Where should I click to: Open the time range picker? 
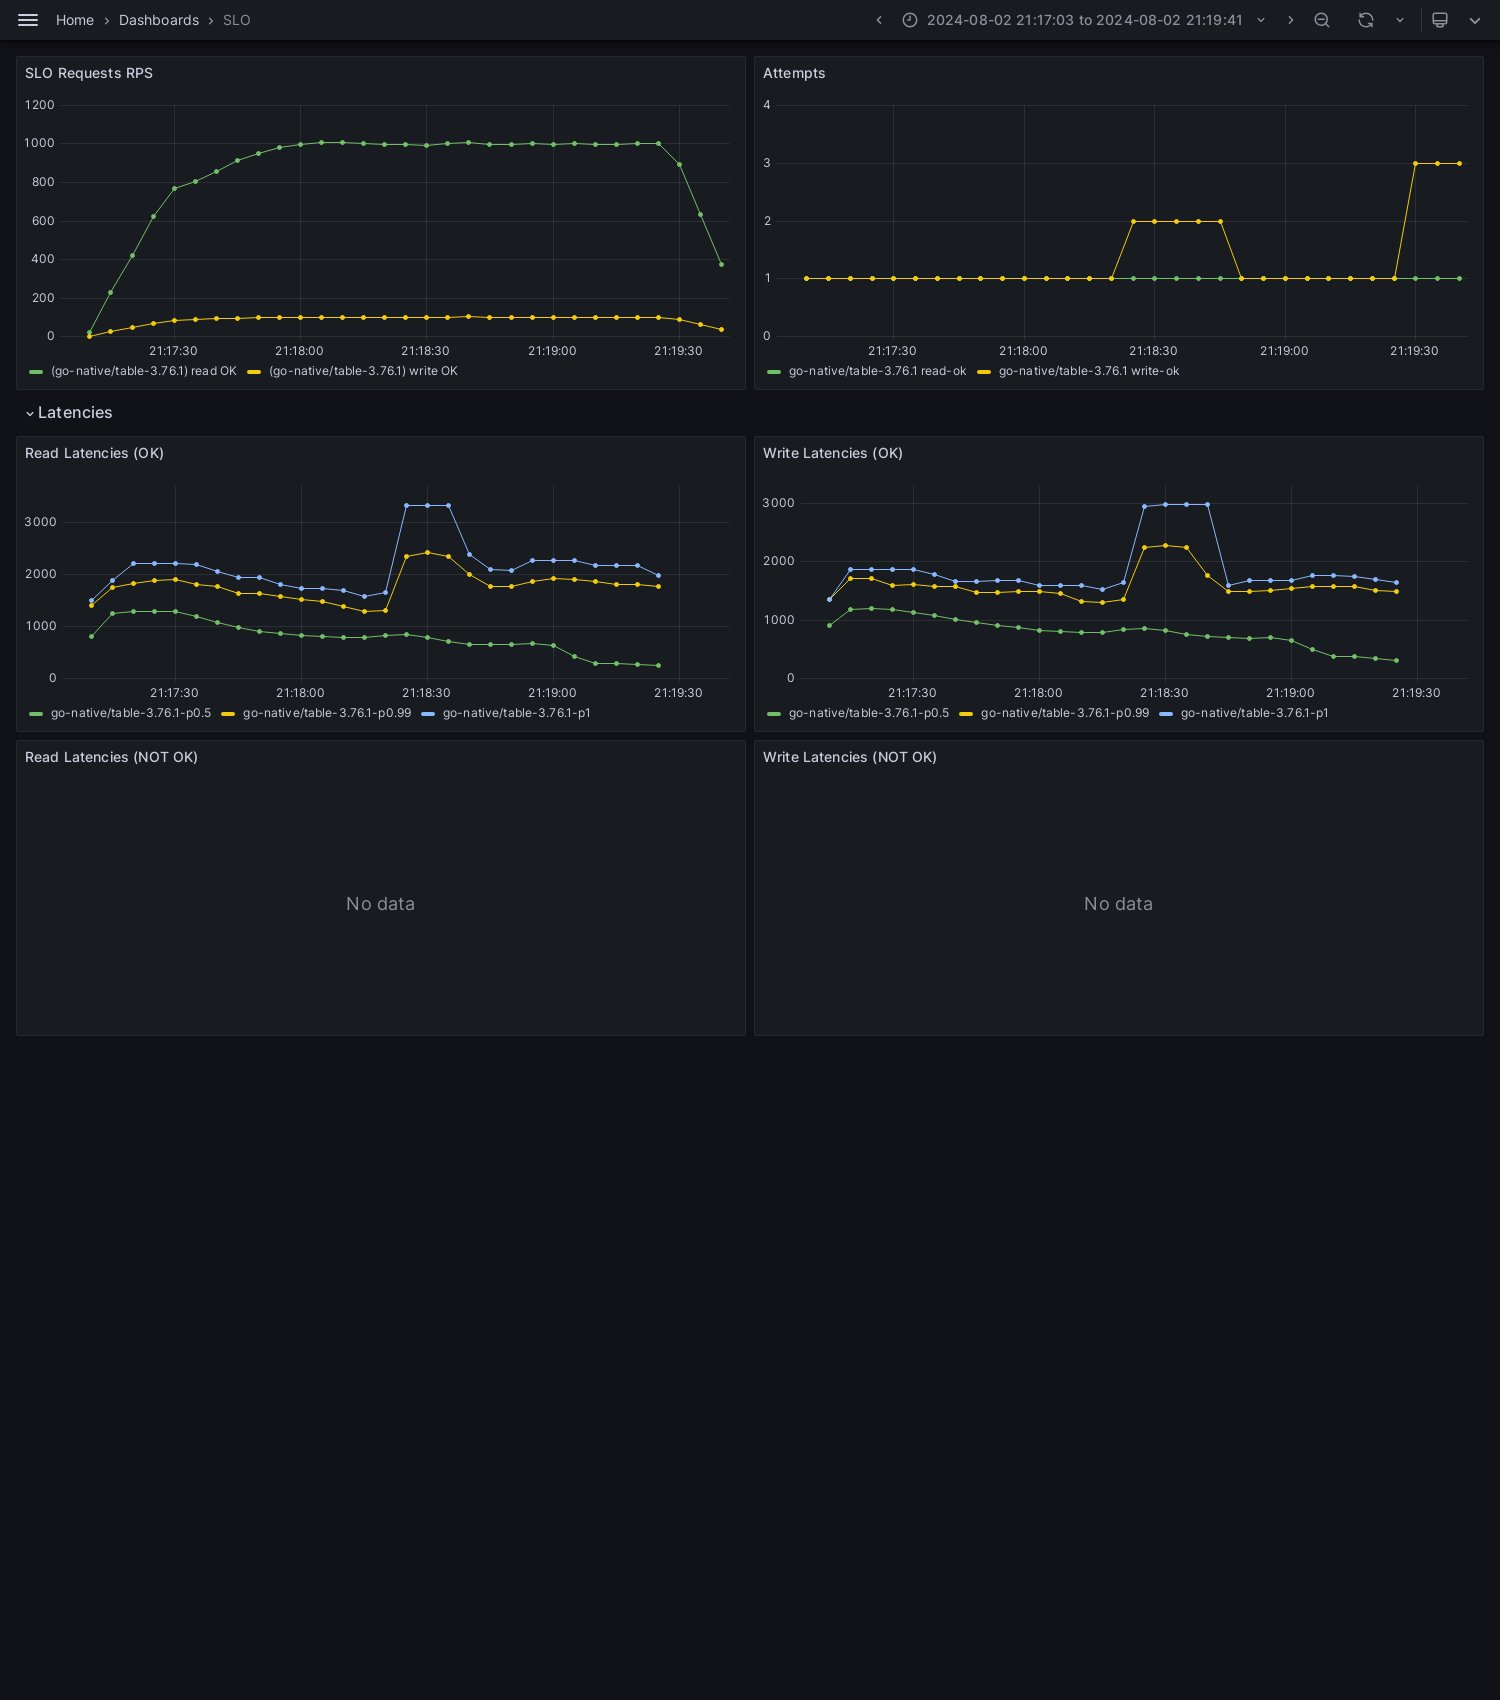1084,20
